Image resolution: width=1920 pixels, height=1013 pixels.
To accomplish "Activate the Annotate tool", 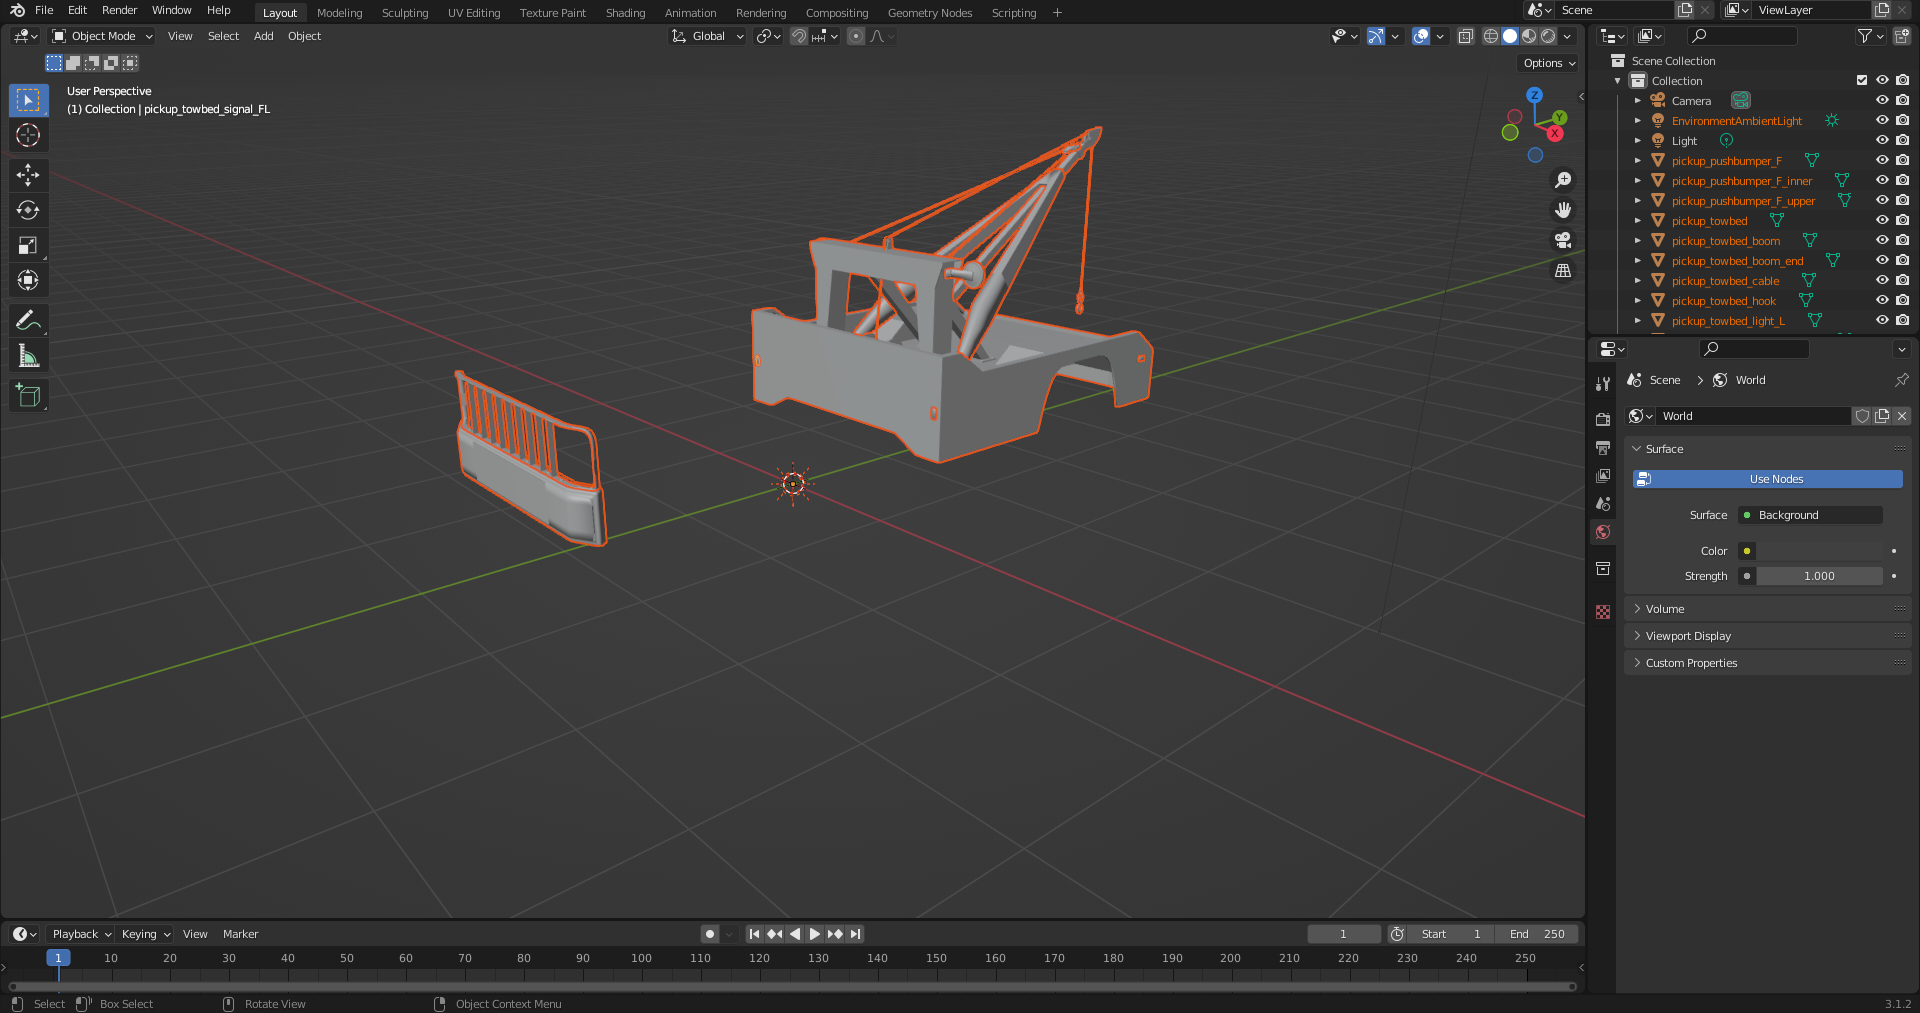I will (28, 321).
